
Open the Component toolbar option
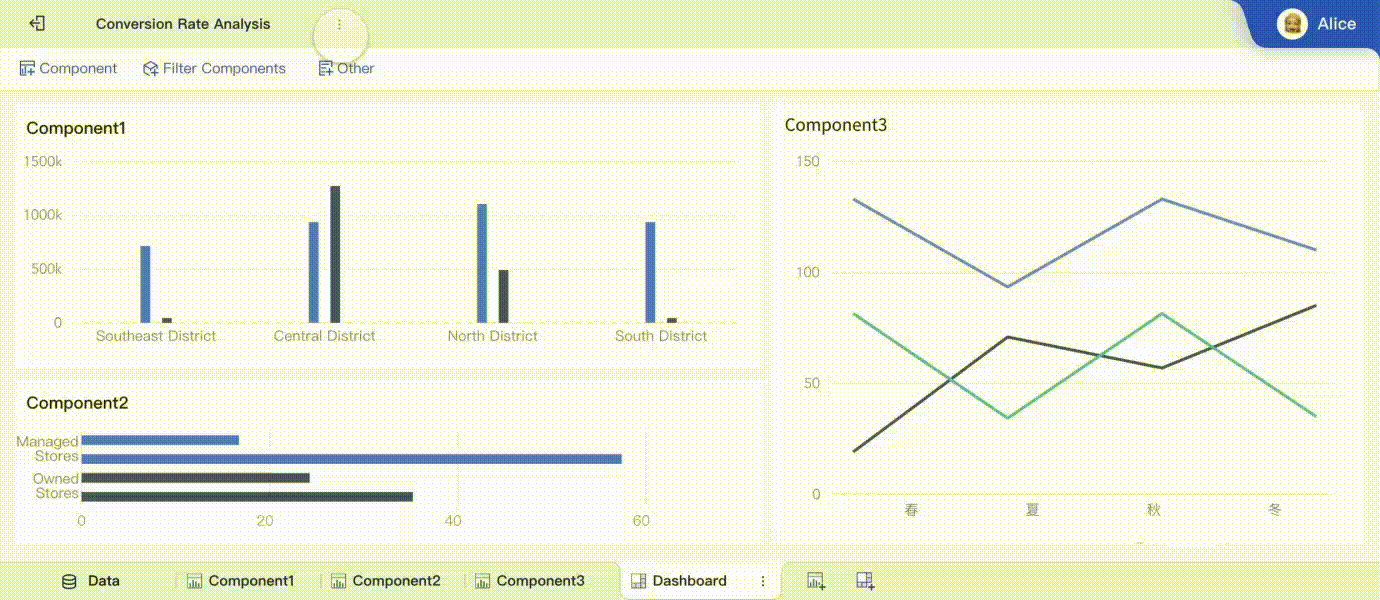click(68, 68)
